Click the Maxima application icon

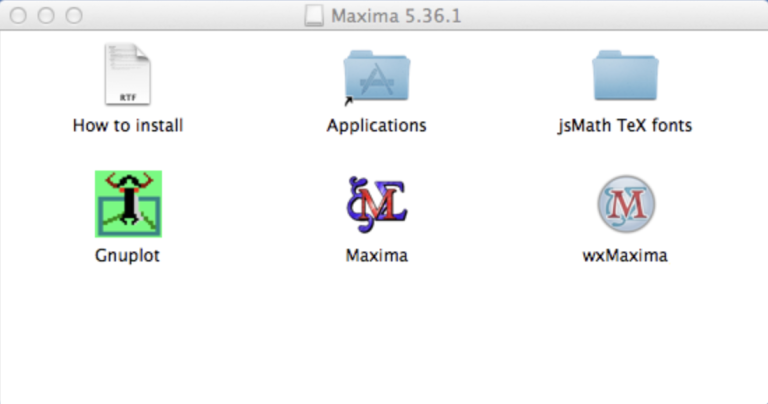click(376, 204)
